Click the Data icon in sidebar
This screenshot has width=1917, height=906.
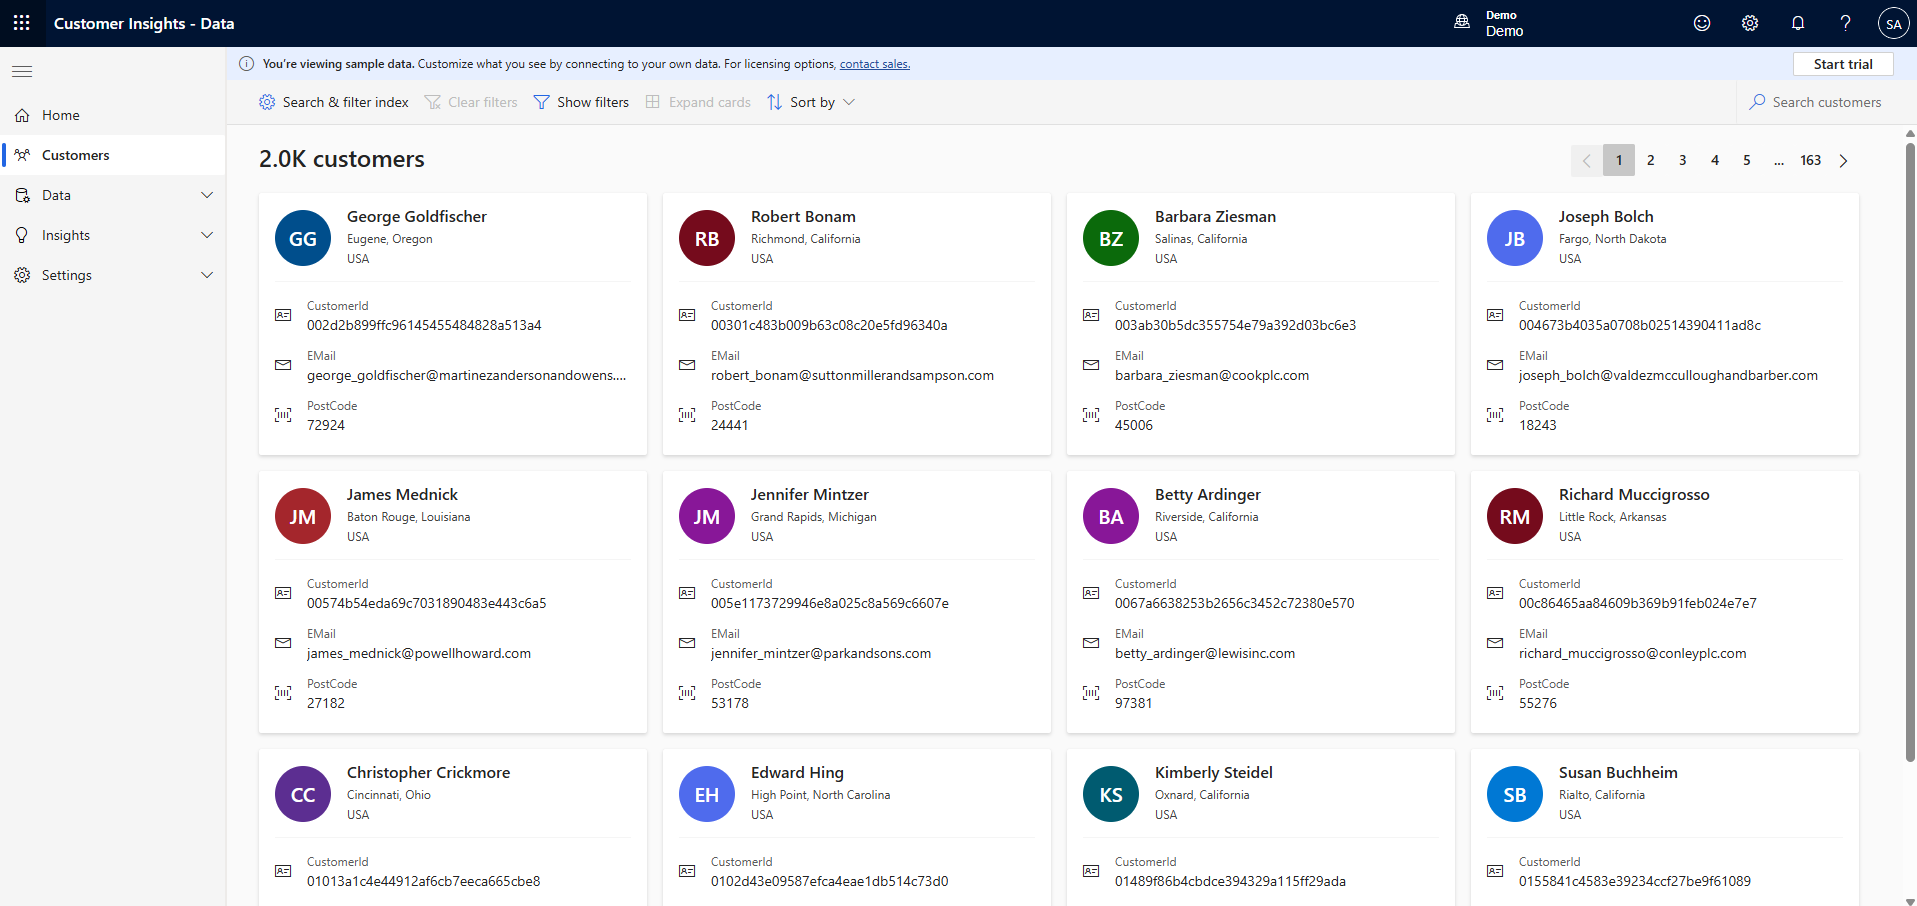(22, 195)
